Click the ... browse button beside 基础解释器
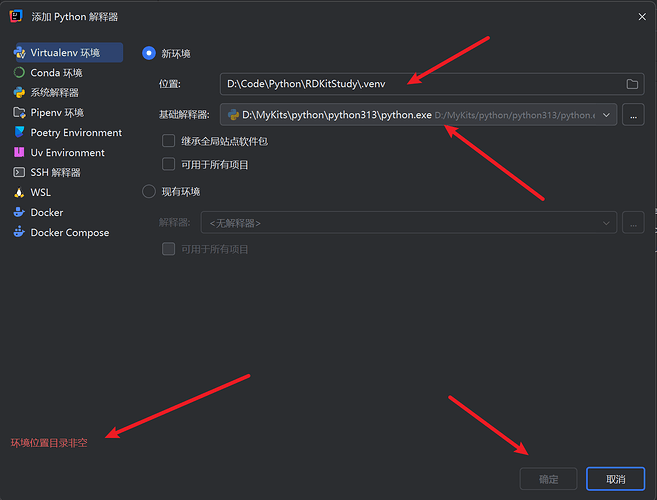The image size is (657, 500). click(633, 114)
